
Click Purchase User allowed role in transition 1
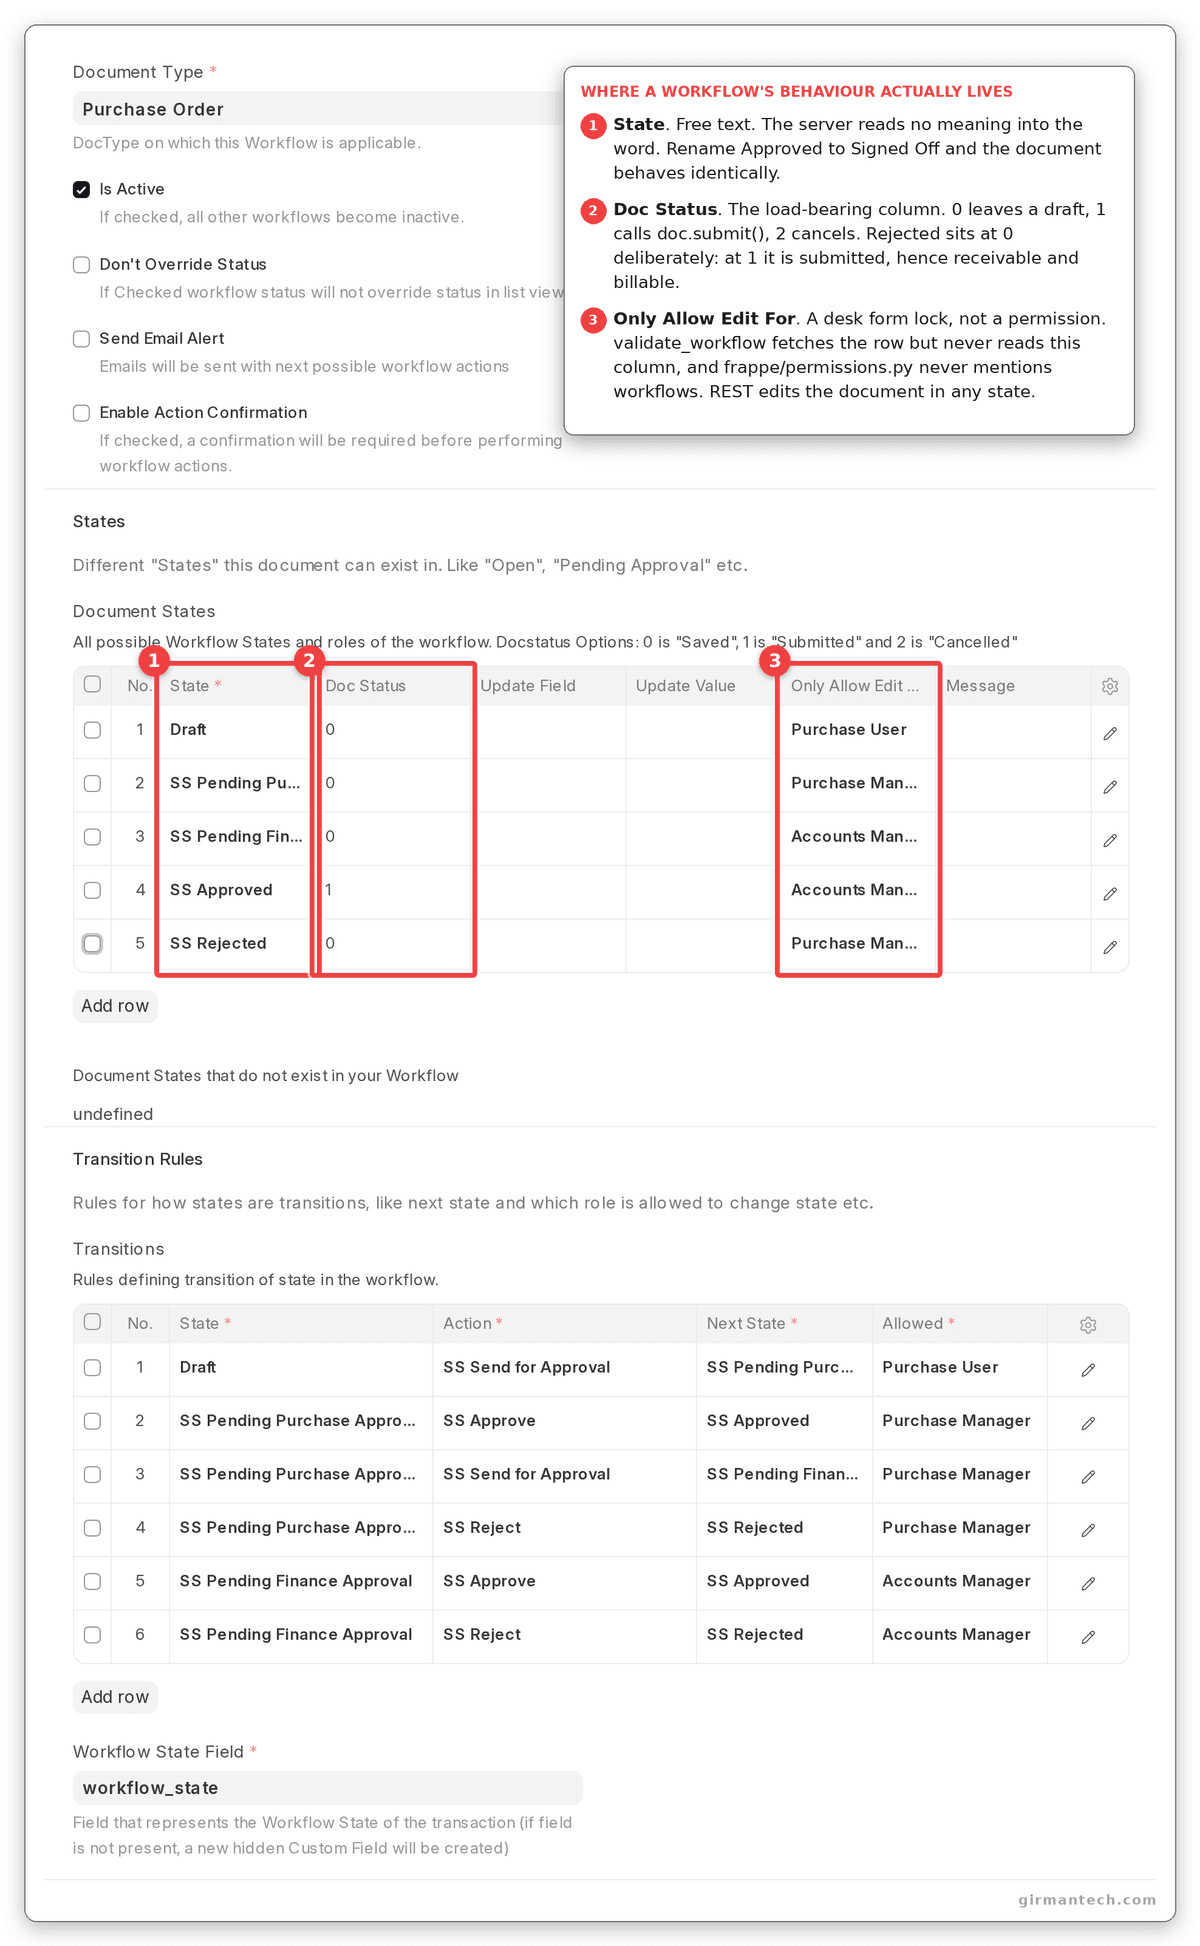(940, 1367)
